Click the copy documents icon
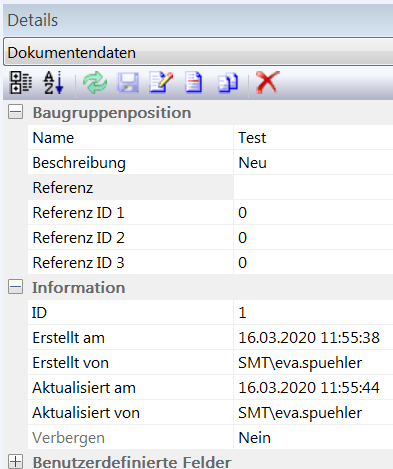 (228, 83)
